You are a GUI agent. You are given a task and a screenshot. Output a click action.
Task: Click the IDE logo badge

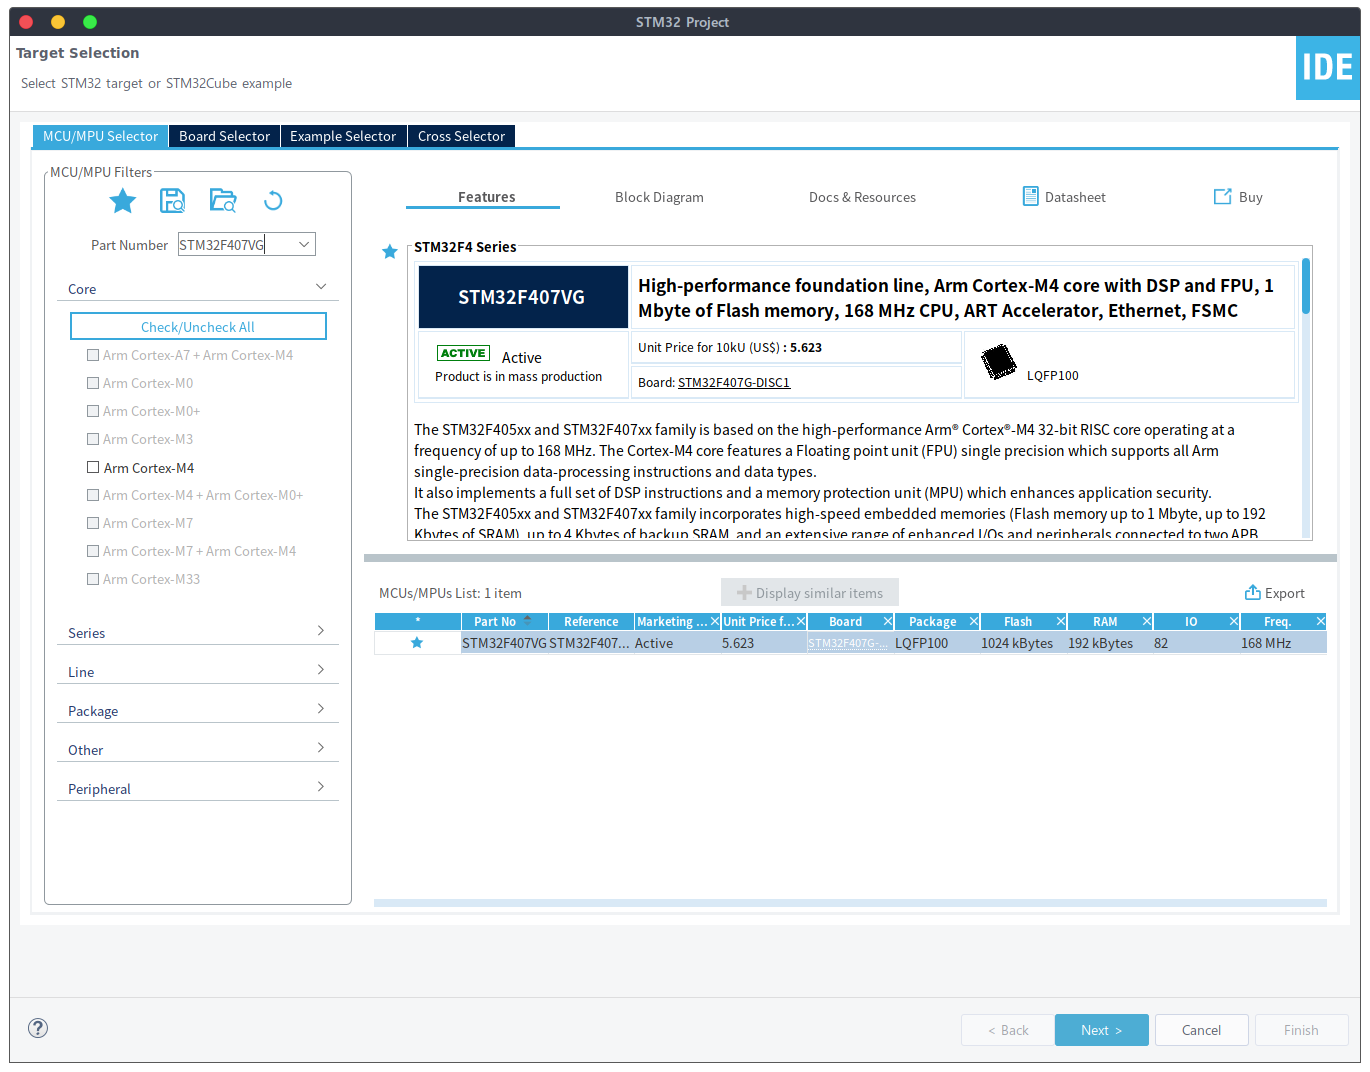[1328, 68]
